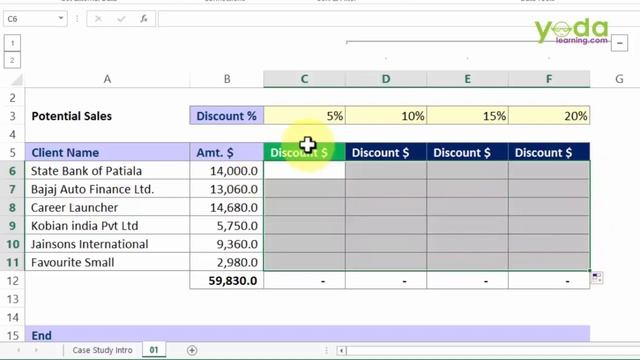640x360 pixels.
Task: Click the Select All corner triangle
Action: [16, 80]
